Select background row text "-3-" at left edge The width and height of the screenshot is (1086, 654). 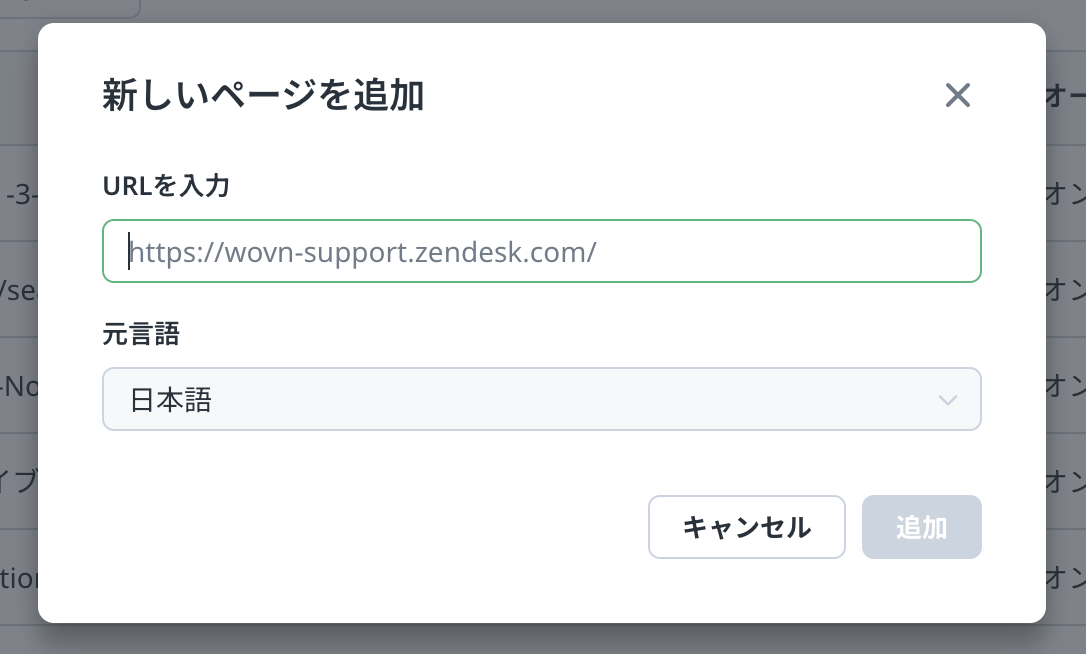click(x=21, y=194)
